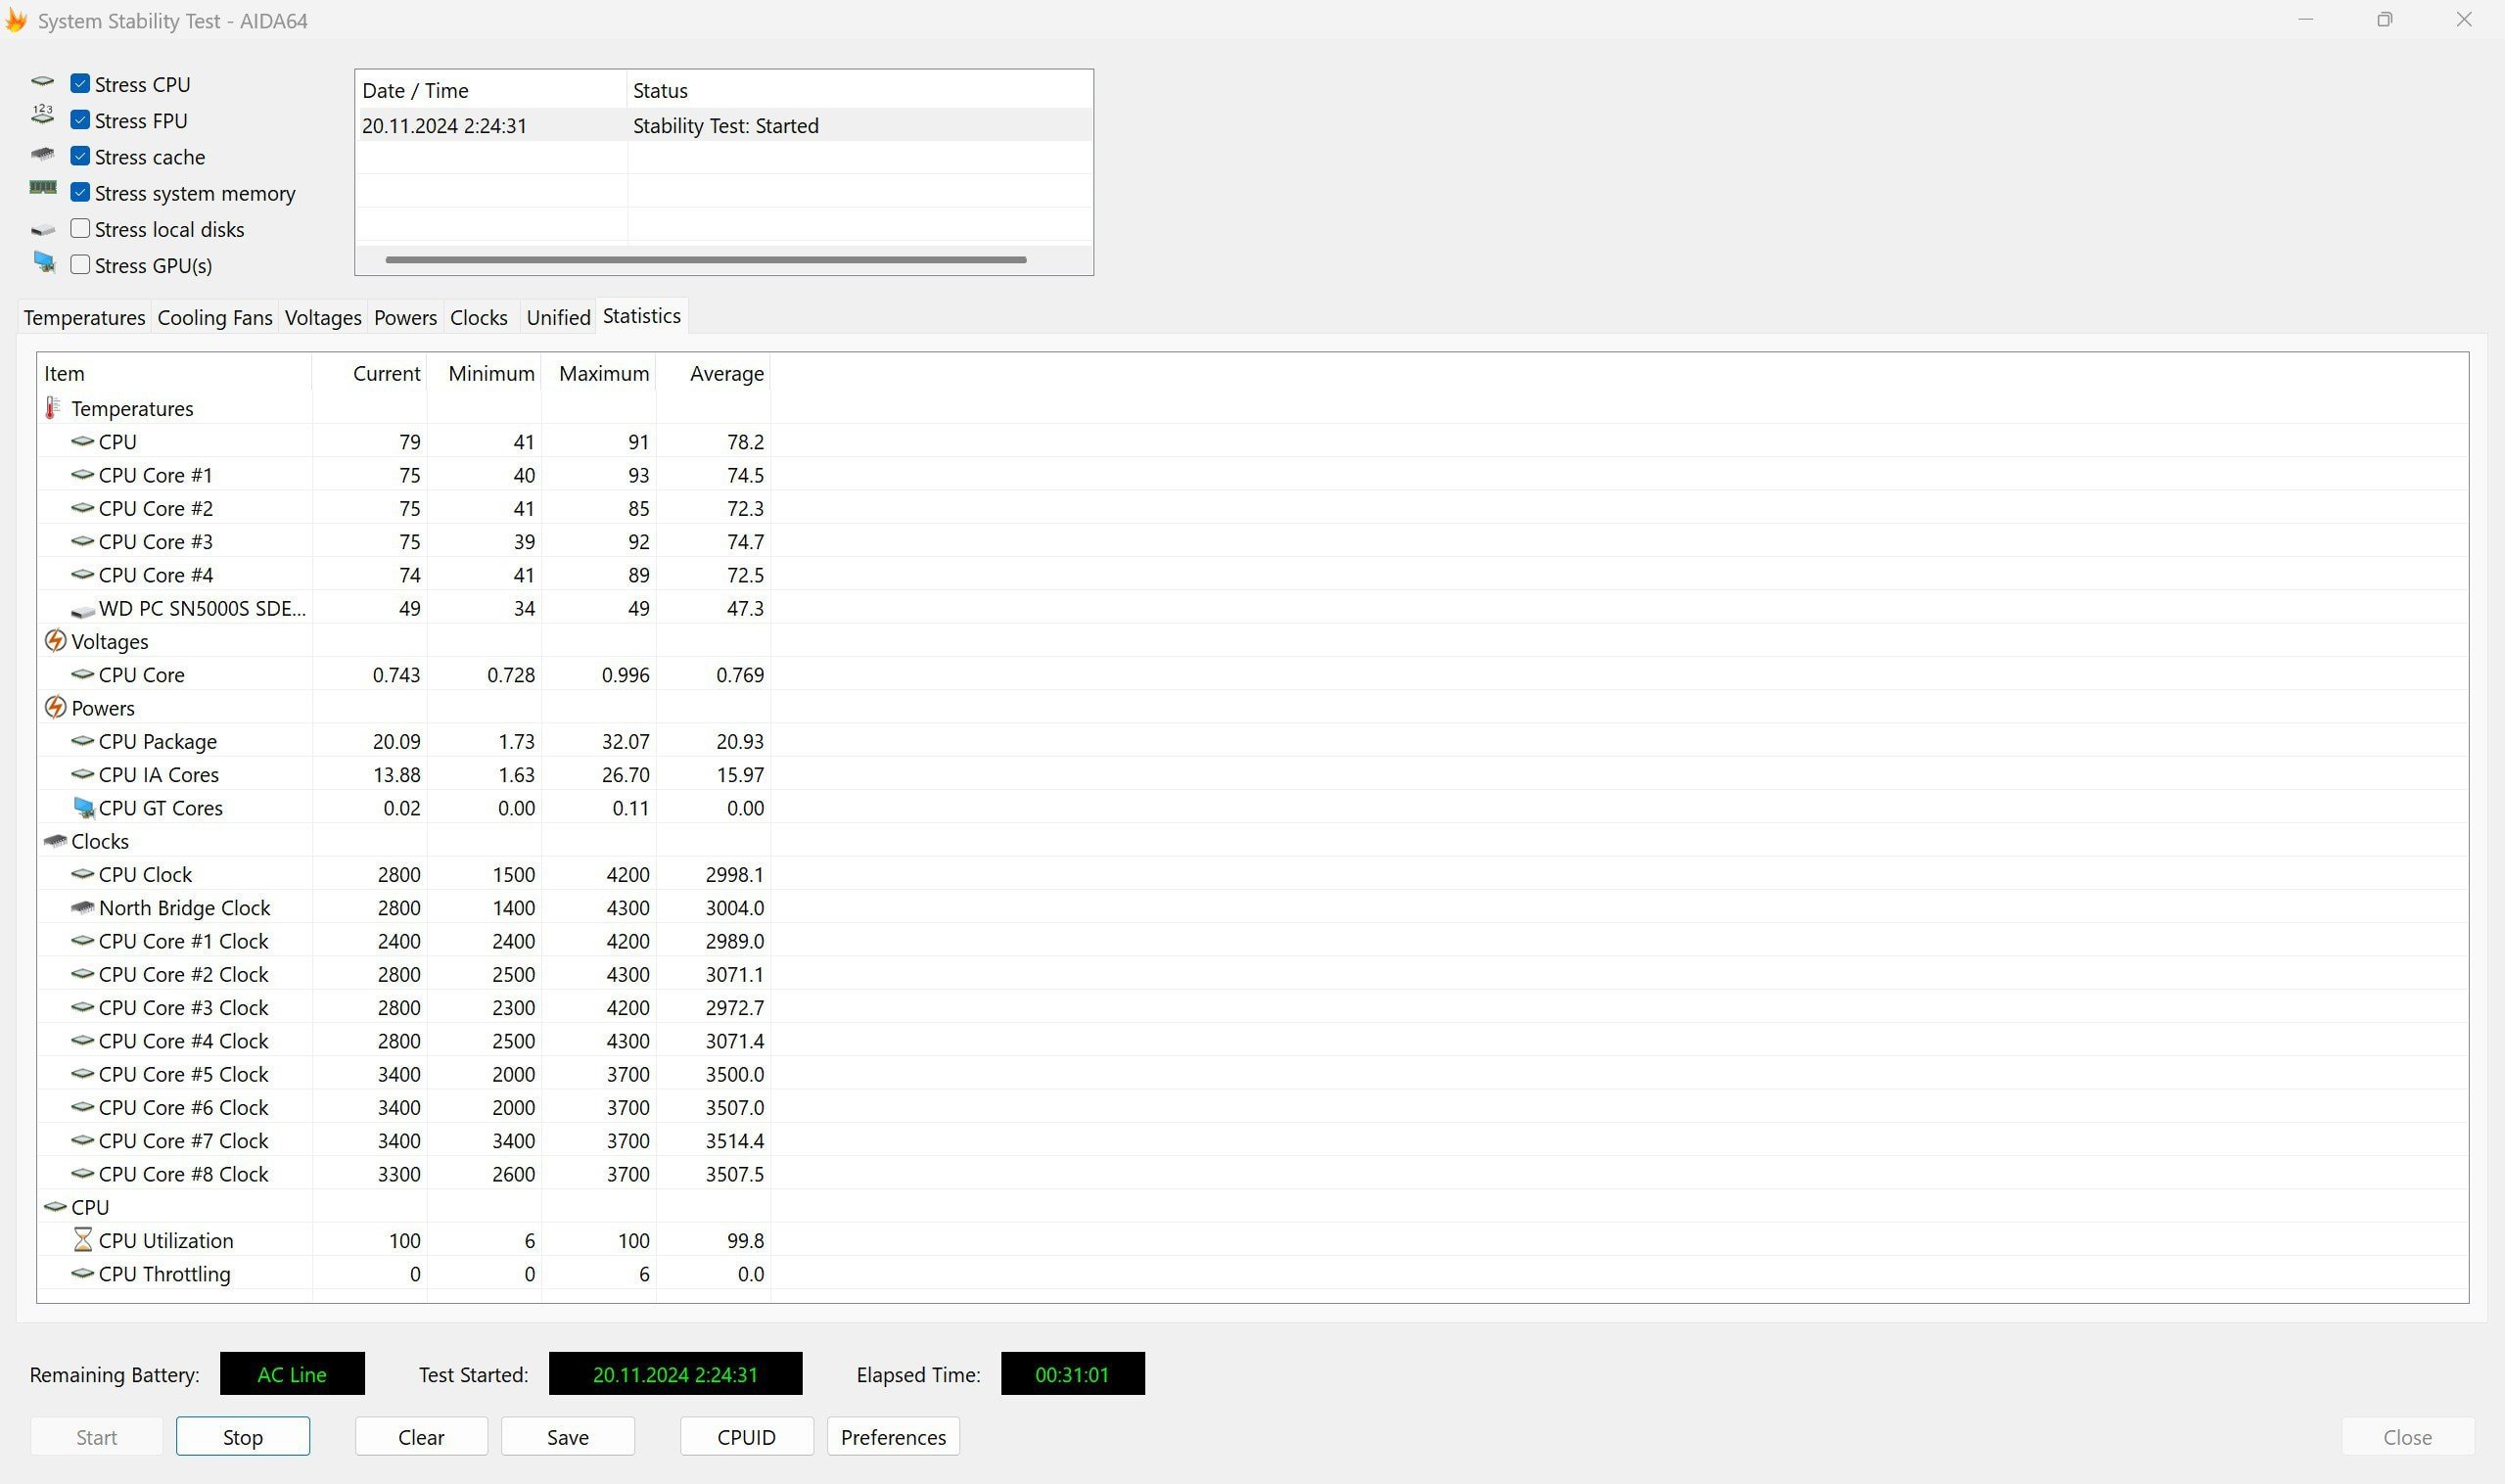Click the AIDA64 flame icon in title bar
Screen dimensions: 2505x1484
(16, 20)
